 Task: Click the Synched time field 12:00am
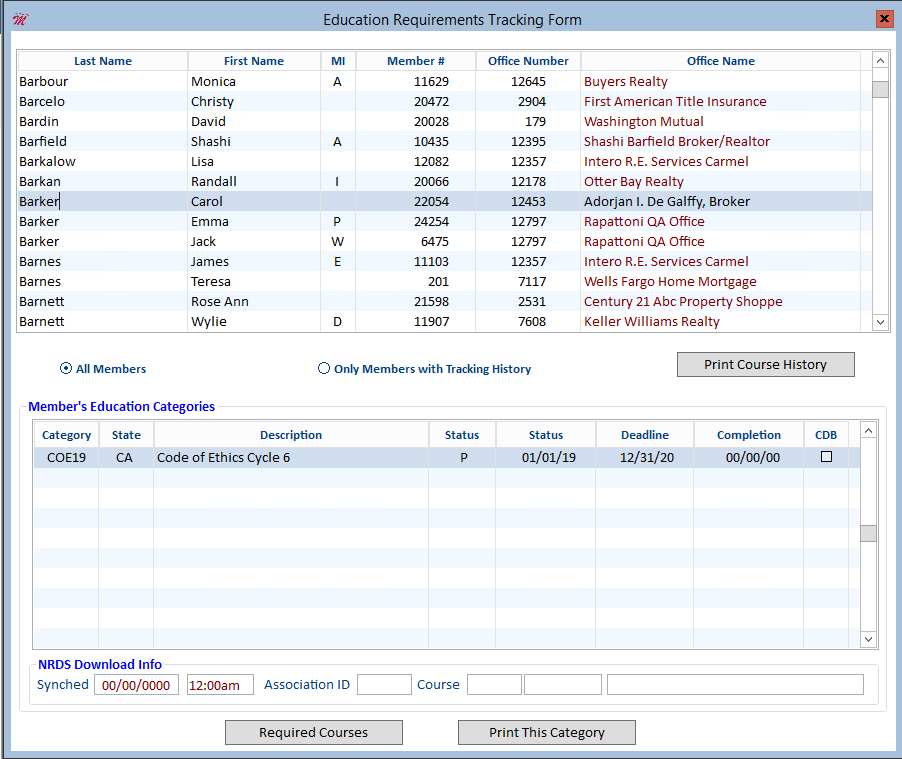pyautogui.click(x=220, y=685)
